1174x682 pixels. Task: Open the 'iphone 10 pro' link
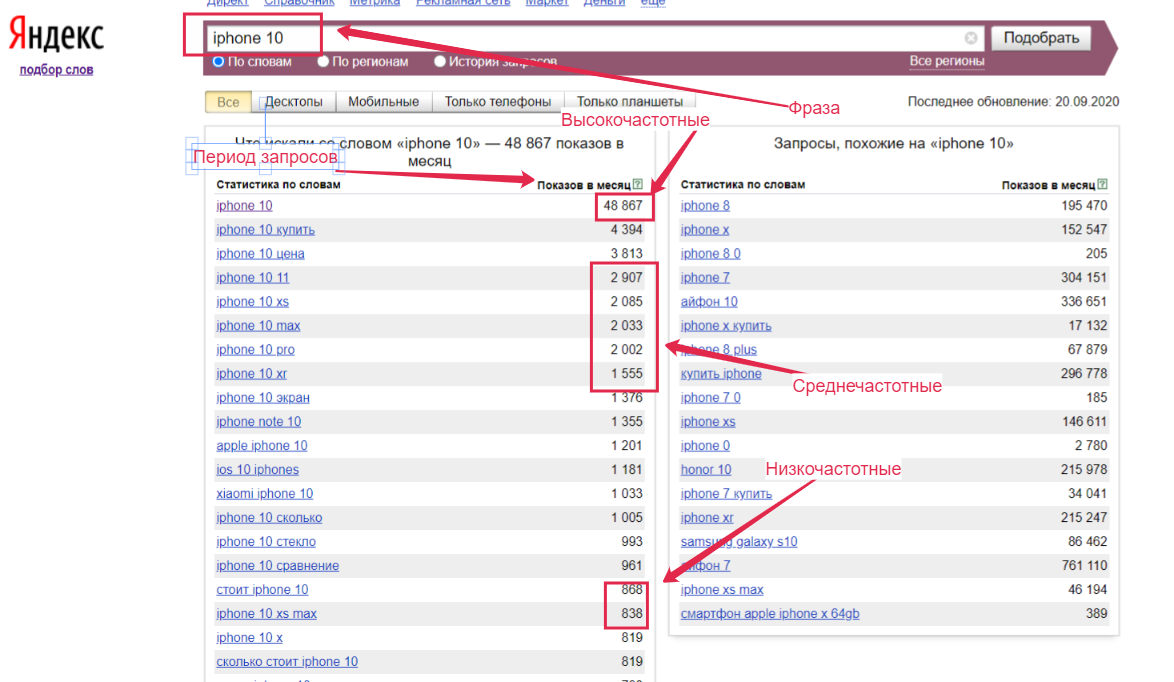tap(255, 350)
